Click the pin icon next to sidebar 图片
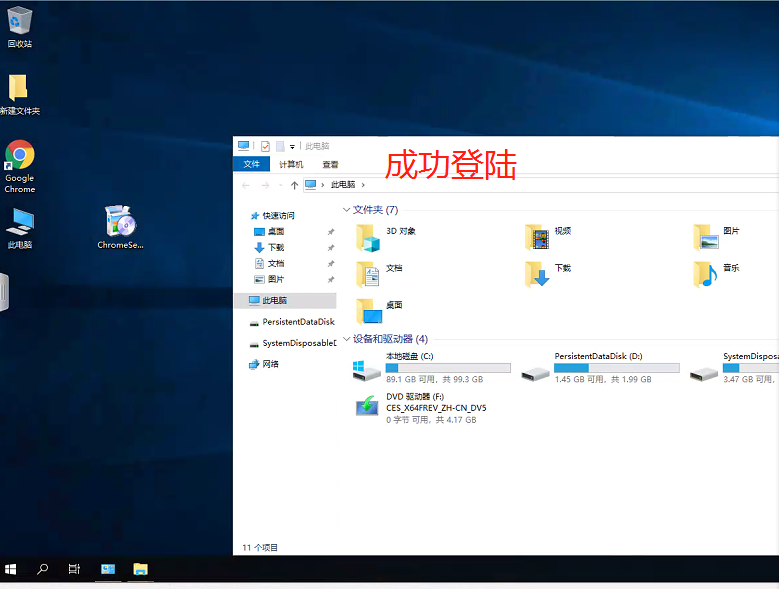779x589 pixels. click(x=331, y=280)
